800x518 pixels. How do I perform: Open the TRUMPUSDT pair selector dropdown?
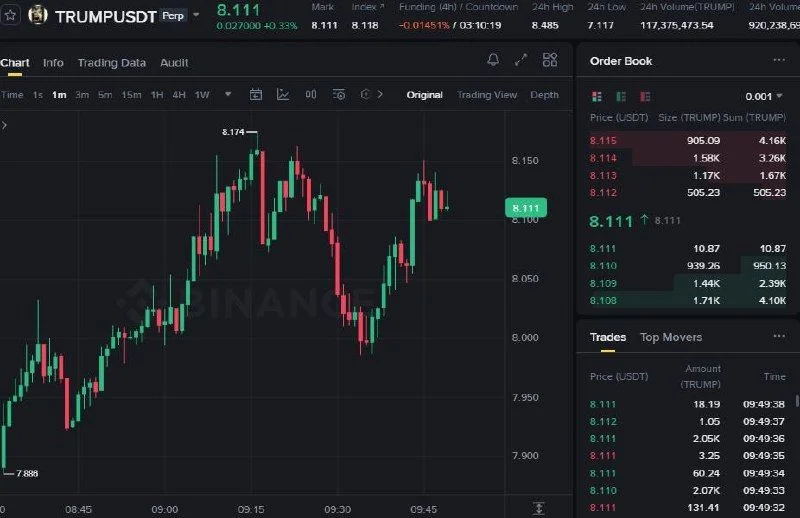(x=196, y=15)
